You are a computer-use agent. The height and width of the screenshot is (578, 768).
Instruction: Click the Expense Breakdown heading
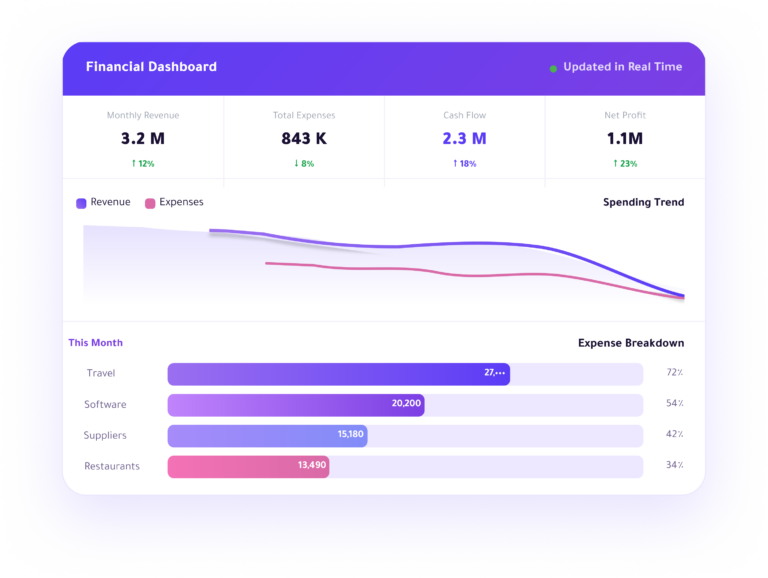click(x=631, y=343)
